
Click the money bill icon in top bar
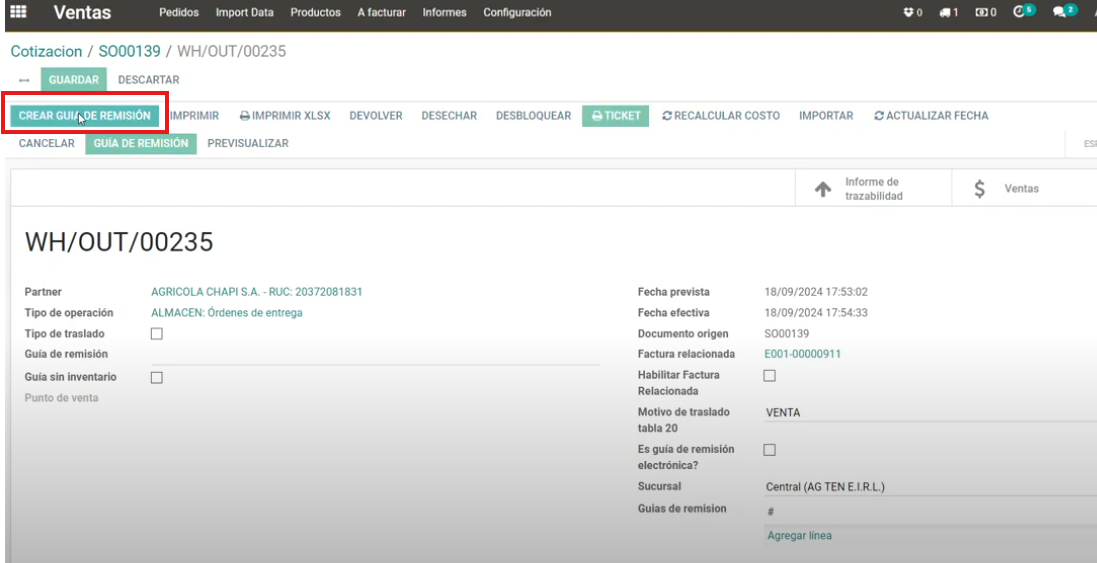pyautogui.click(x=985, y=13)
